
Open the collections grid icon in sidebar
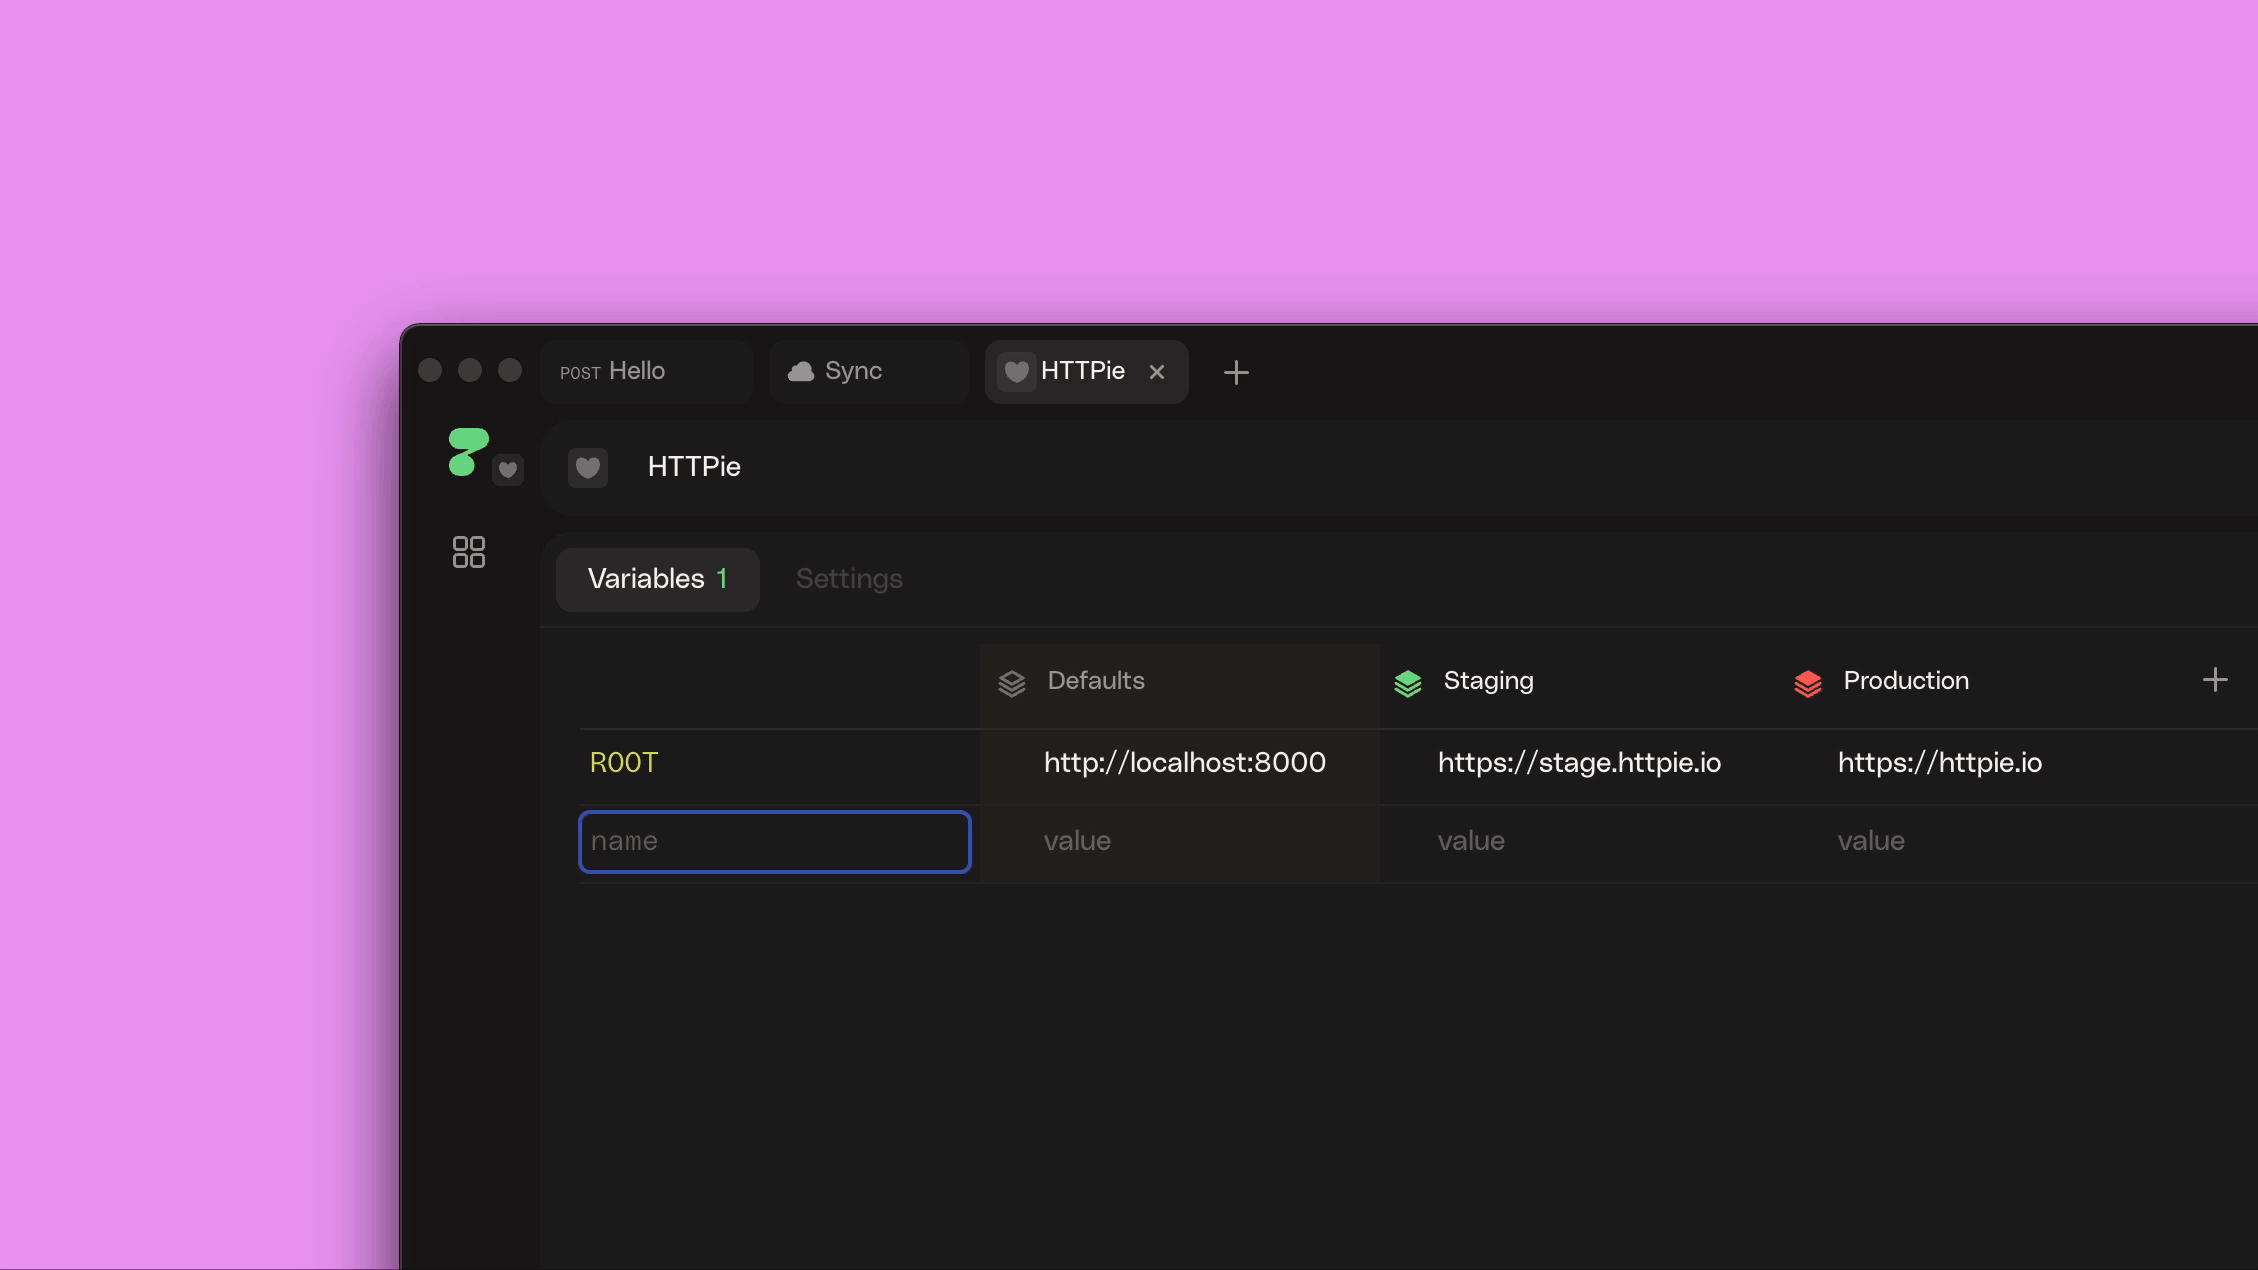click(469, 552)
